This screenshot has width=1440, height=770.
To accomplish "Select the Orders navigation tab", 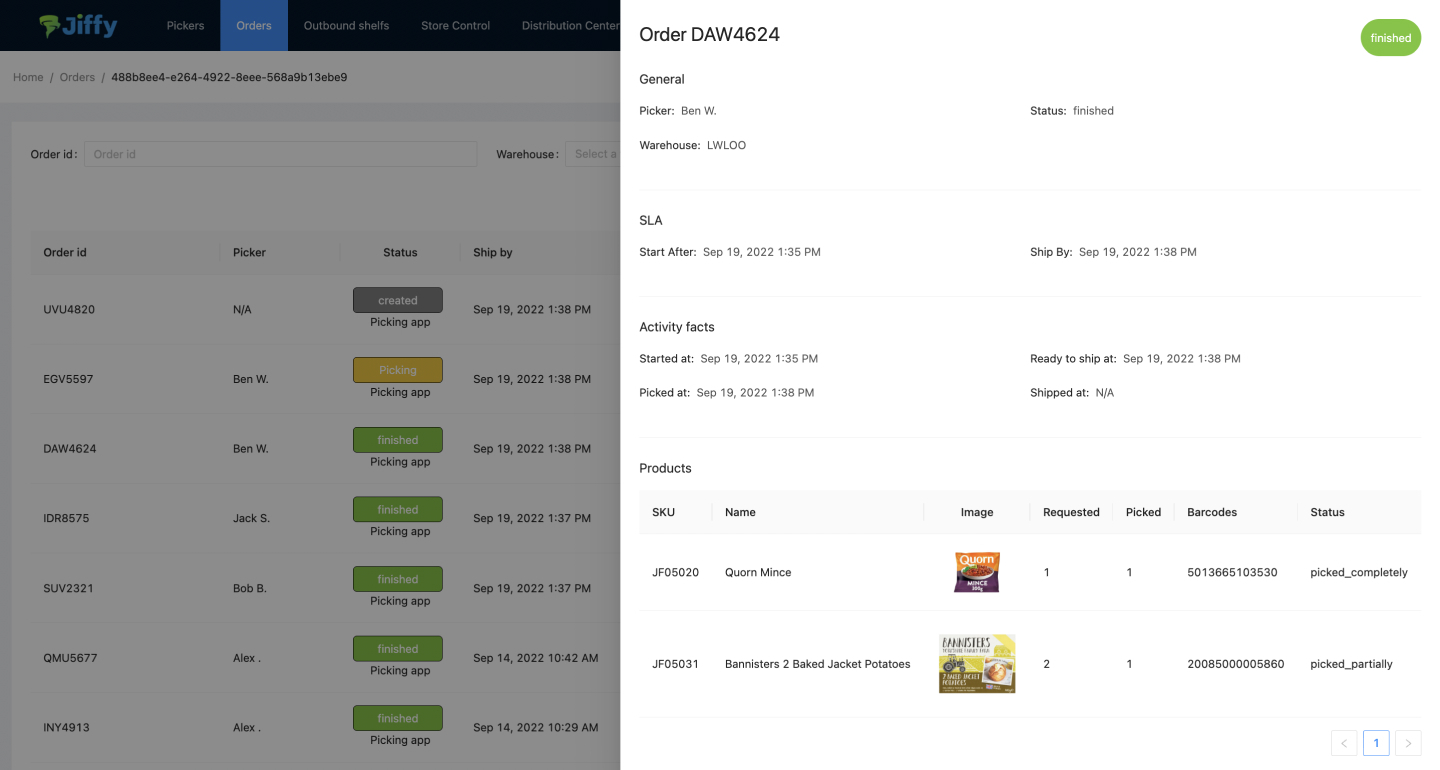I will [x=254, y=25].
